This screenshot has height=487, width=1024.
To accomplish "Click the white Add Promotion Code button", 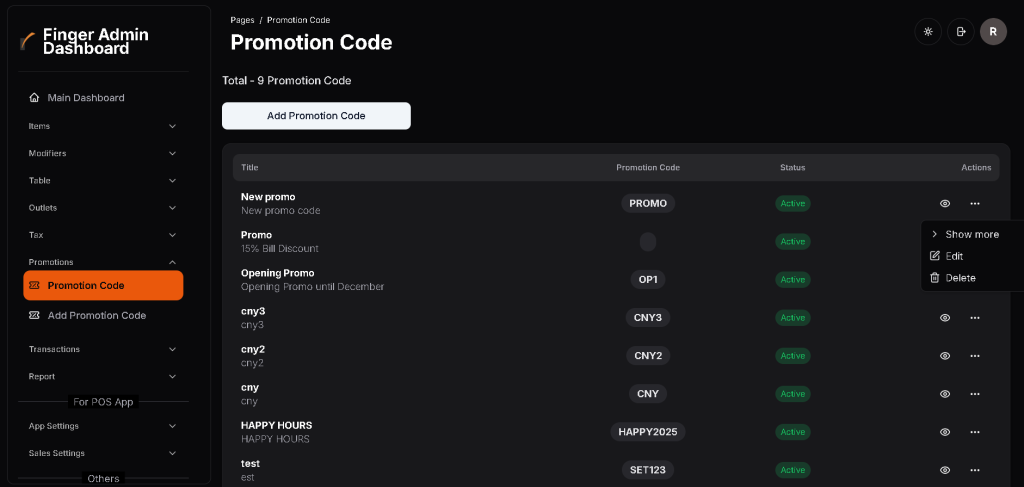I will point(316,116).
